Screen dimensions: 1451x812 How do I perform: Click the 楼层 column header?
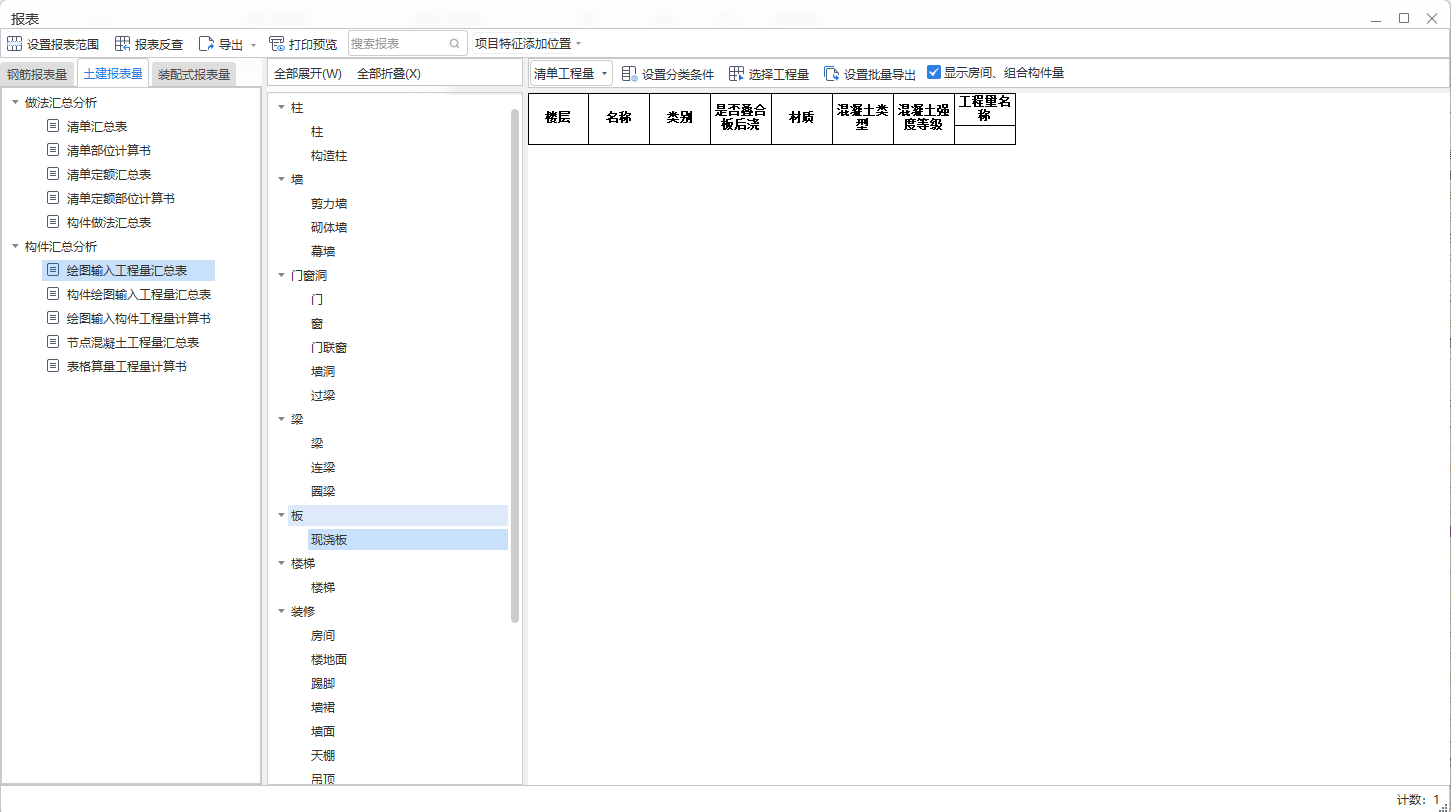coord(558,118)
